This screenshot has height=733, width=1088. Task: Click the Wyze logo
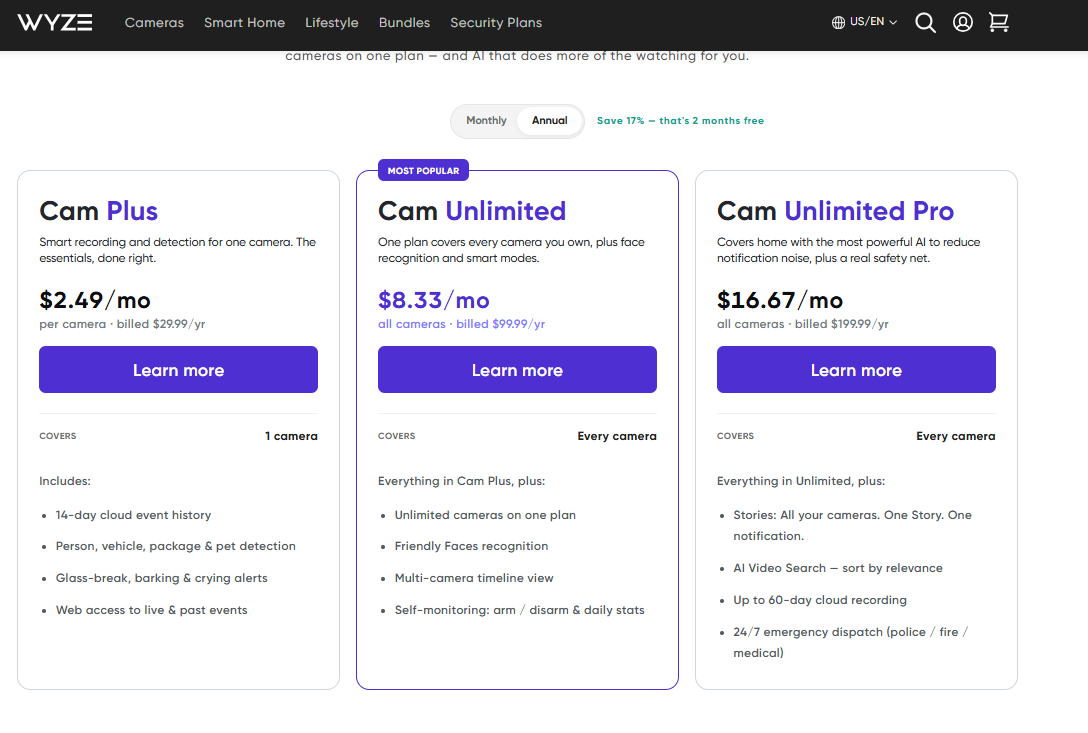tap(55, 22)
